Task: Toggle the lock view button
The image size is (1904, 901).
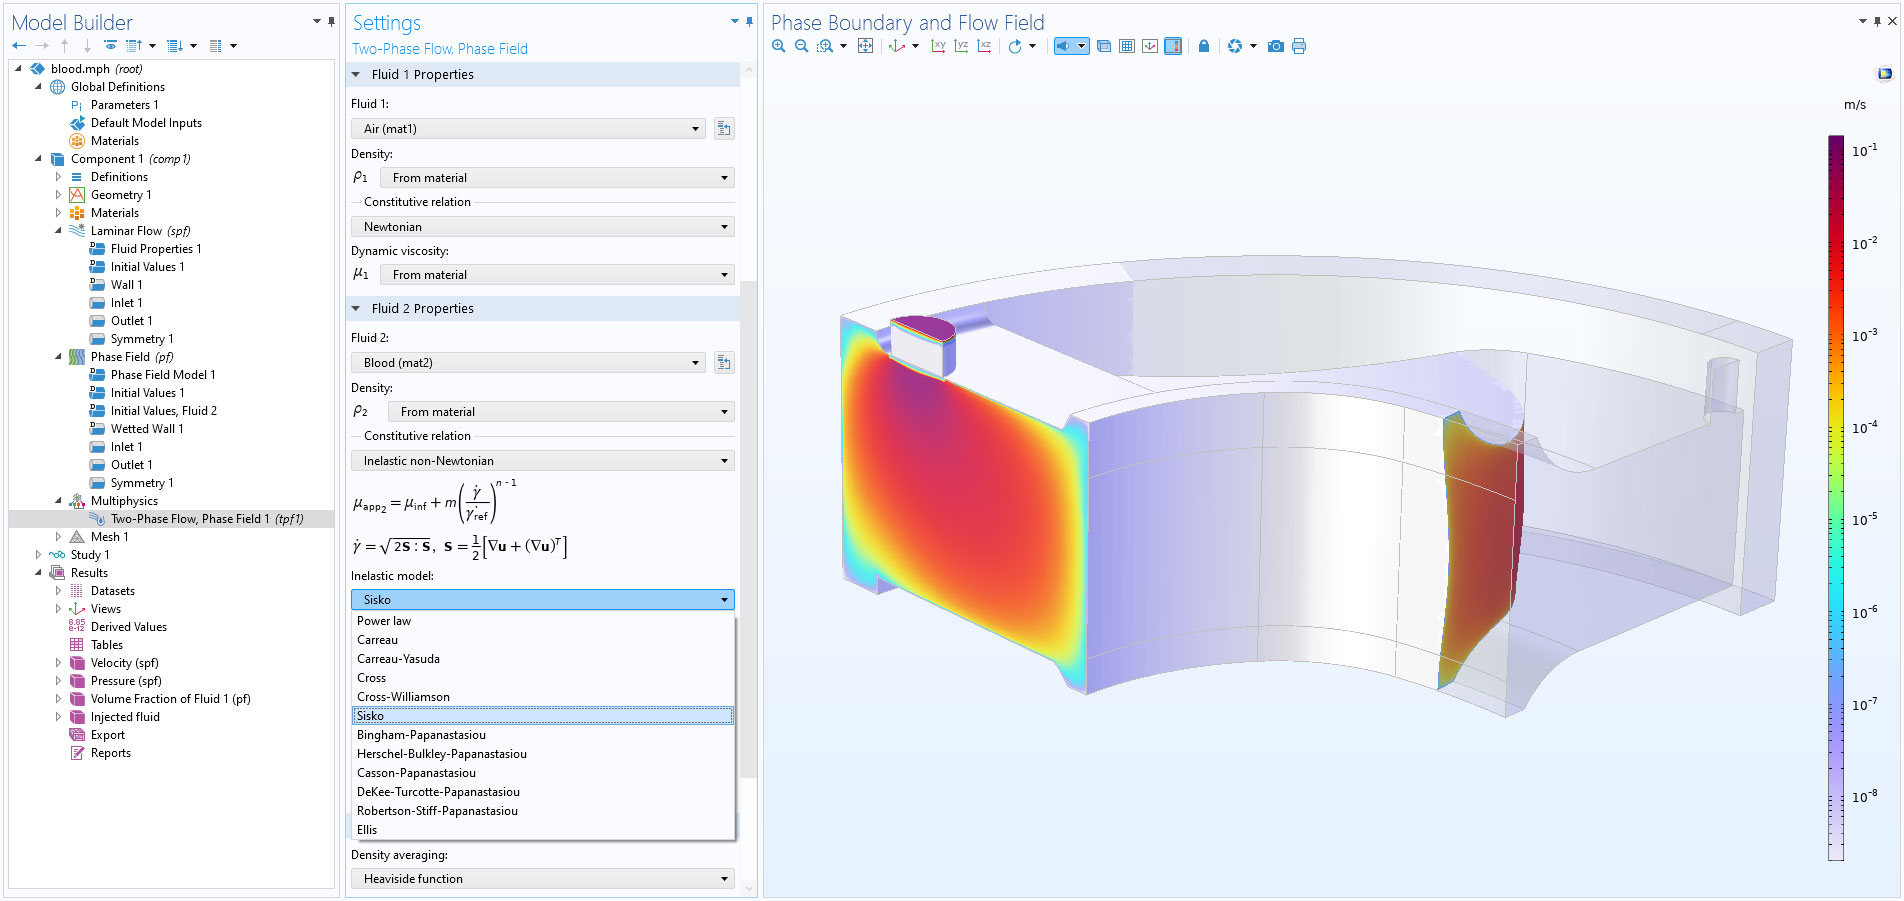Action: (x=1204, y=46)
